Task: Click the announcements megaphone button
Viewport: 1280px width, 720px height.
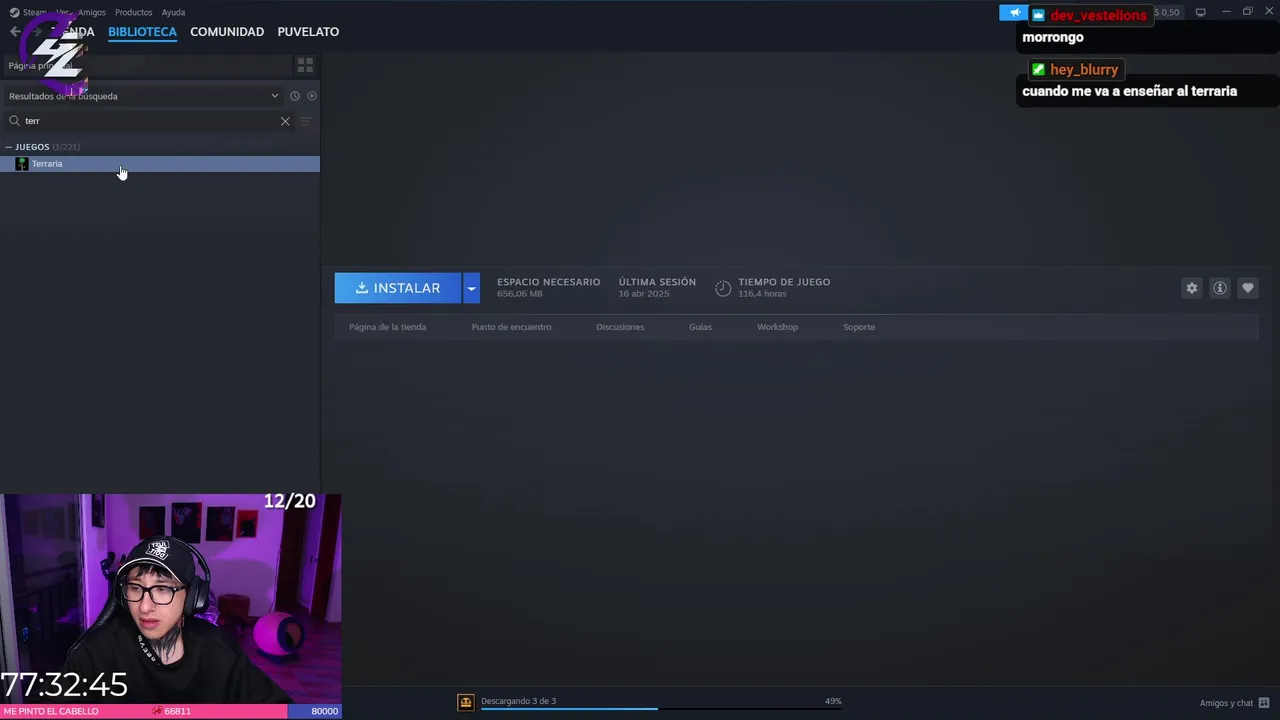Action: (1013, 13)
